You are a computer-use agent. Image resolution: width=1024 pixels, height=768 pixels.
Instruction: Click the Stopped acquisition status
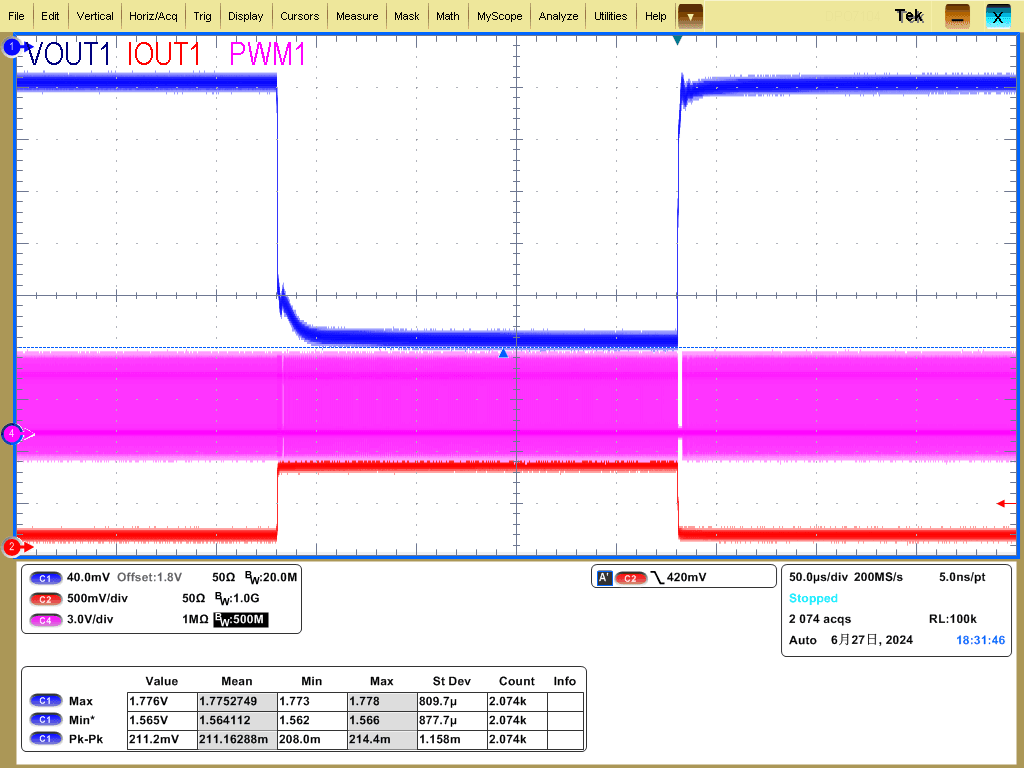(813, 598)
